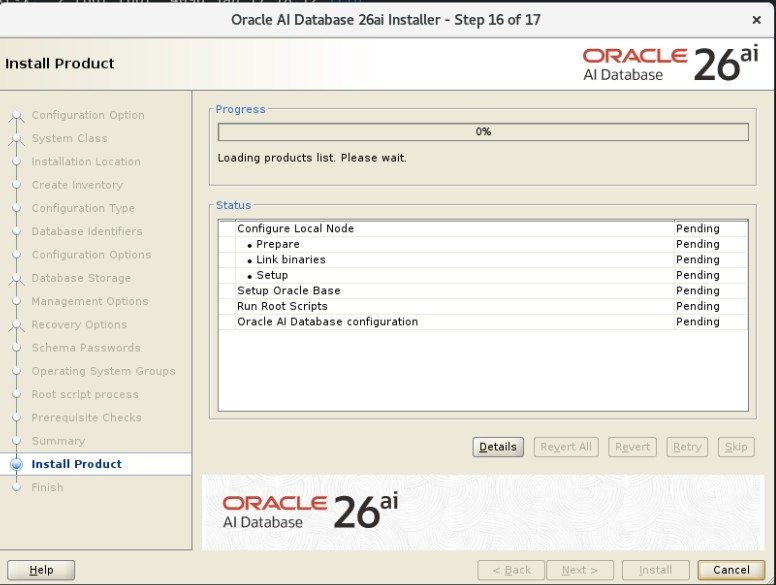Viewport: 776px width, 585px height.
Task: Click the Install button
Action: coord(655,570)
